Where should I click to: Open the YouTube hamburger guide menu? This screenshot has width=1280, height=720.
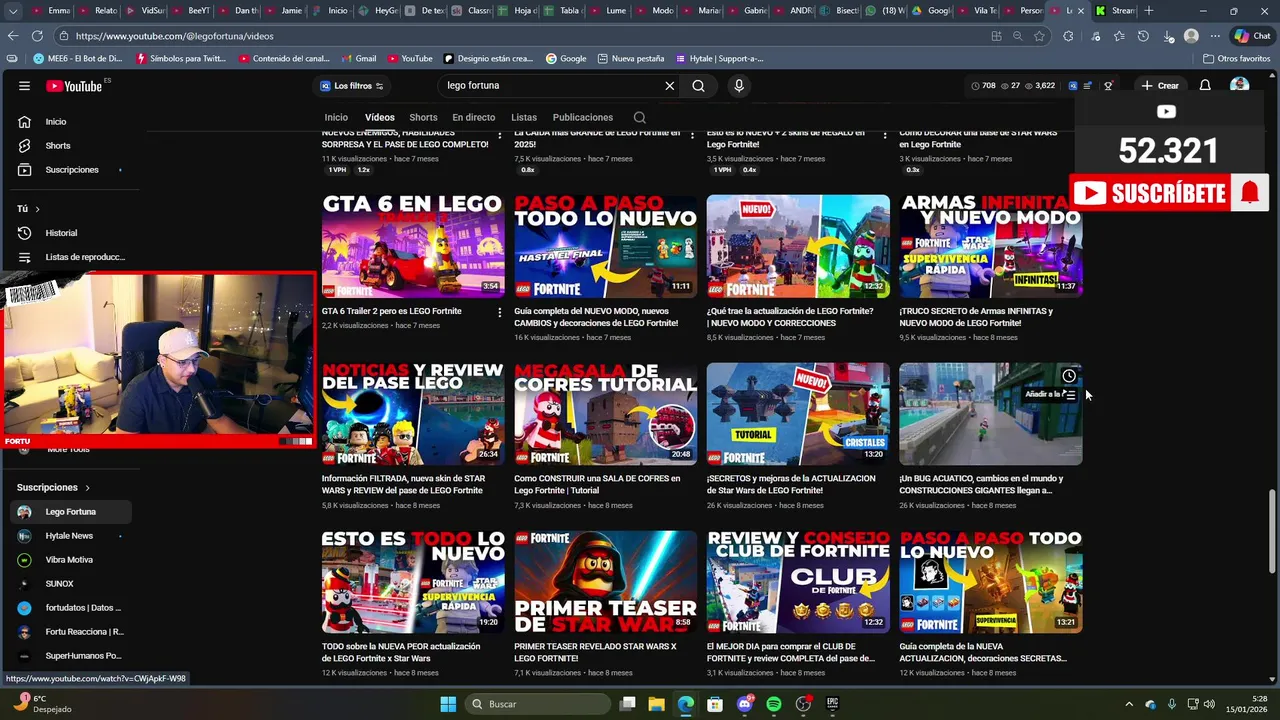tap(24, 86)
